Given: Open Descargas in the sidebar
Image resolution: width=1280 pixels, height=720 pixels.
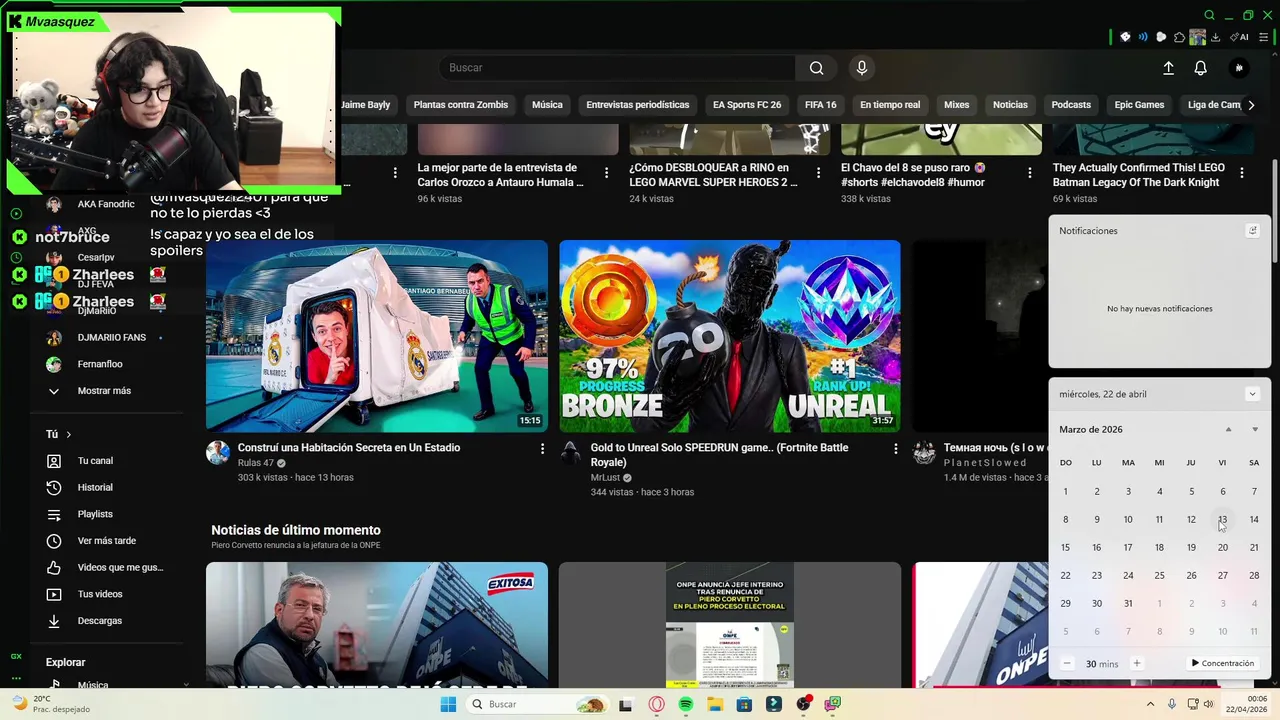Looking at the screenshot, I should (x=100, y=621).
